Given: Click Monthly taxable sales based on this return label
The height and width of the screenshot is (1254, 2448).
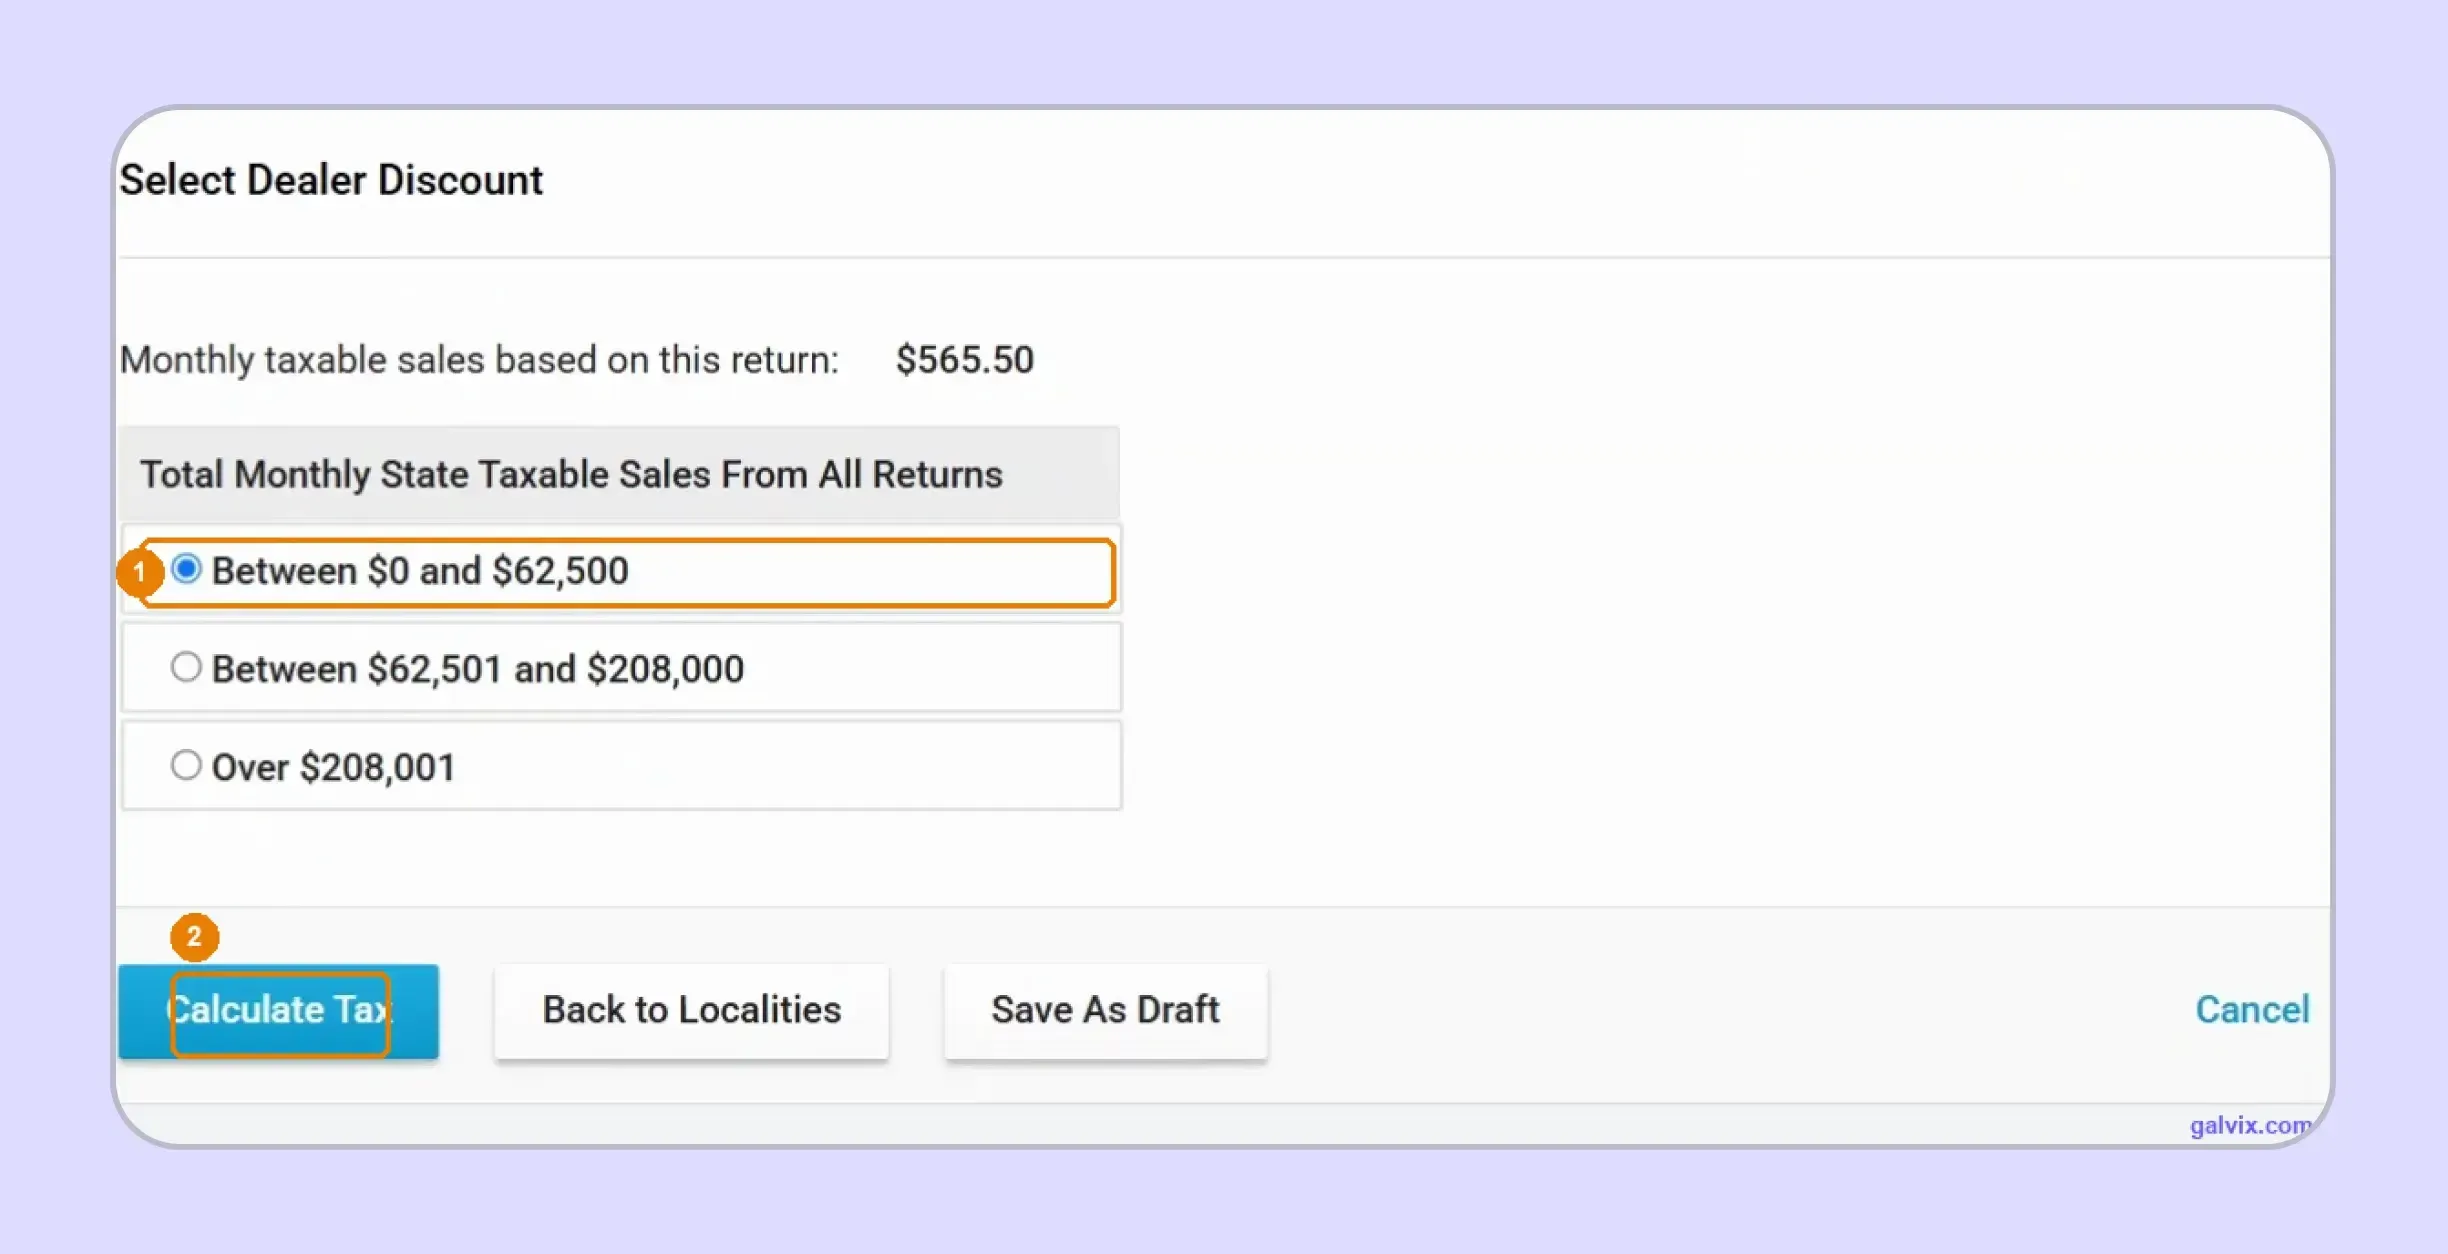Looking at the screenshot, I should [x=479, y=360].
